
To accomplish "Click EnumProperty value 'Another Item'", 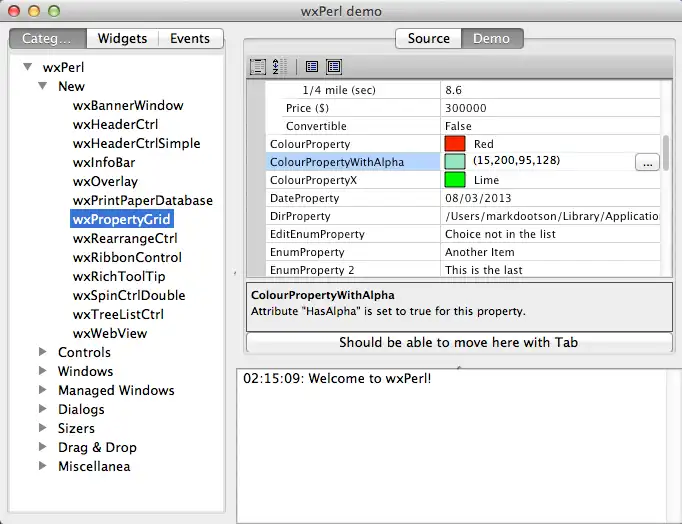I will 479,252.
